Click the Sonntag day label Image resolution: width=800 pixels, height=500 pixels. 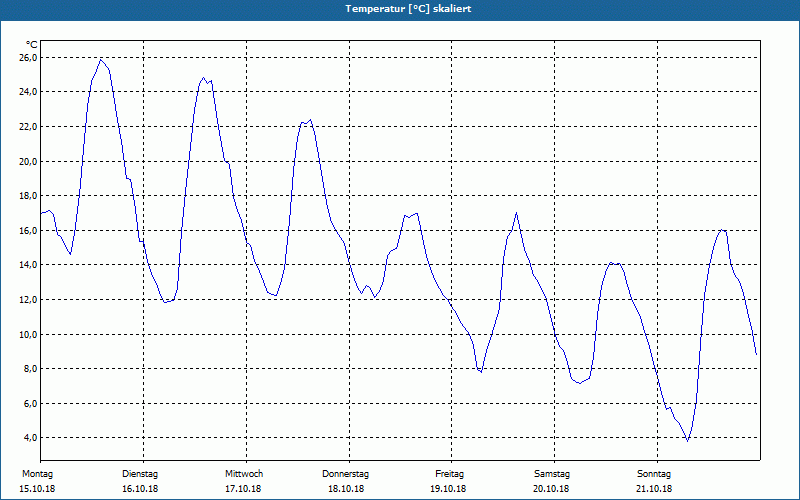(x=654, y=474)
